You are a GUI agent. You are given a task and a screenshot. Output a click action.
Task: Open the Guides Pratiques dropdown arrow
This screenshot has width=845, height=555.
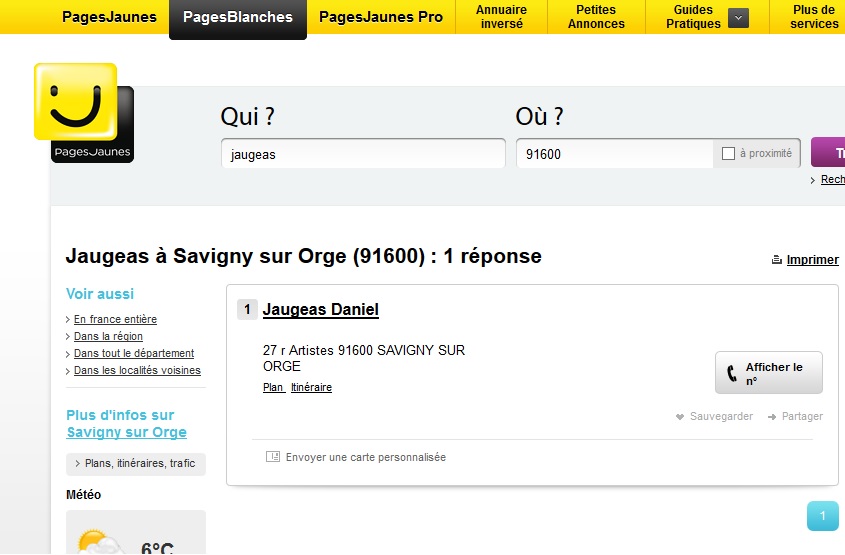[738, 17]
